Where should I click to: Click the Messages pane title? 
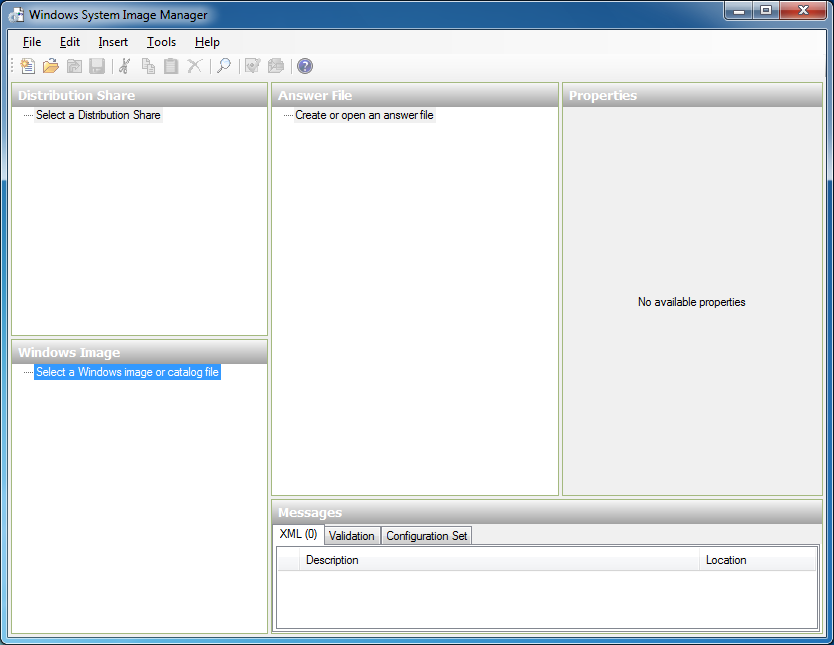pyautogui.click(x=310, y=513)
